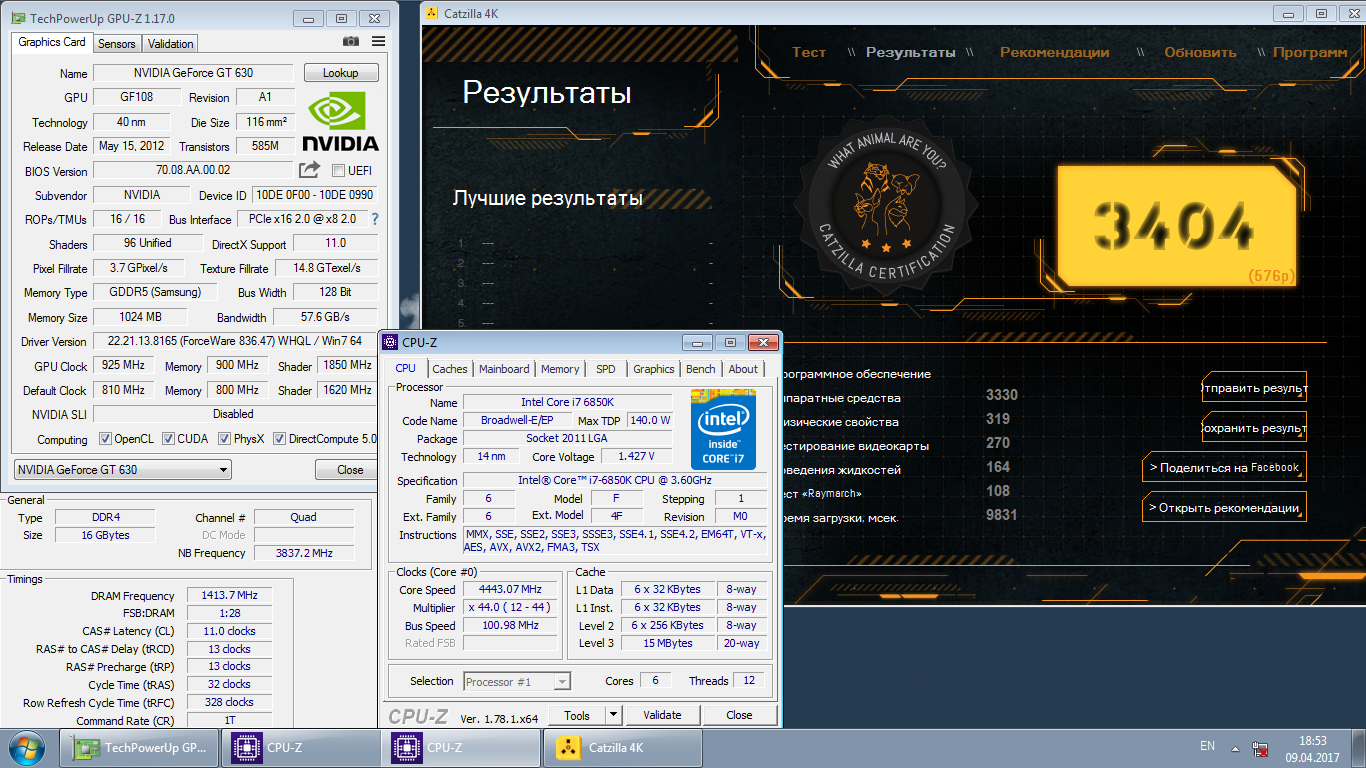Viewport: 1366px width, 768px height.
Task: Click the Lookup button in GPU-Z
Action: point(341,73)
